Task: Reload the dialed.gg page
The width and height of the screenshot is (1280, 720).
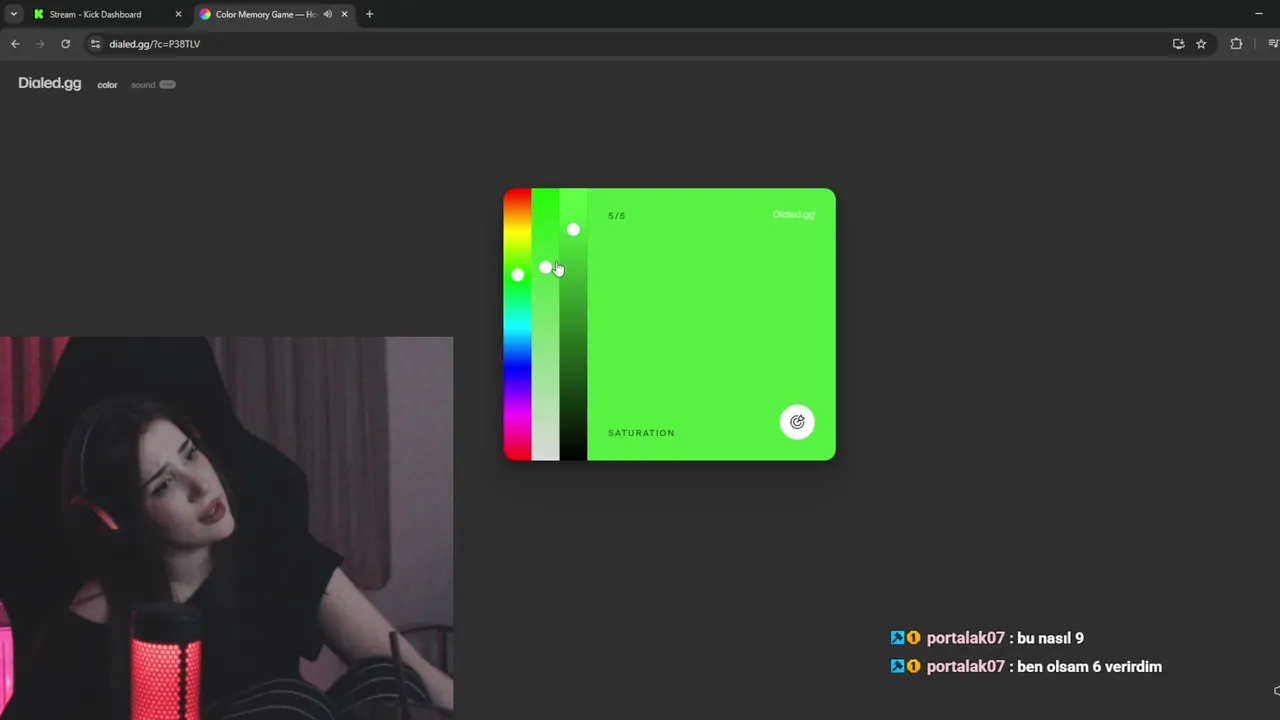Action: coord(65,44)
